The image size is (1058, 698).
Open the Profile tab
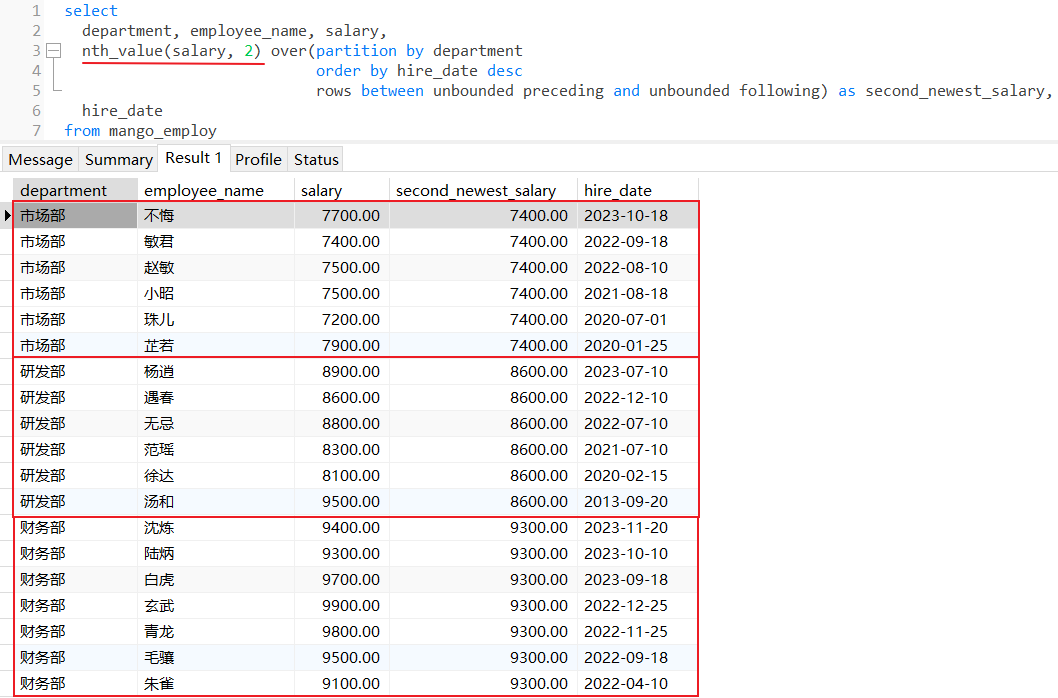[258, 160]
